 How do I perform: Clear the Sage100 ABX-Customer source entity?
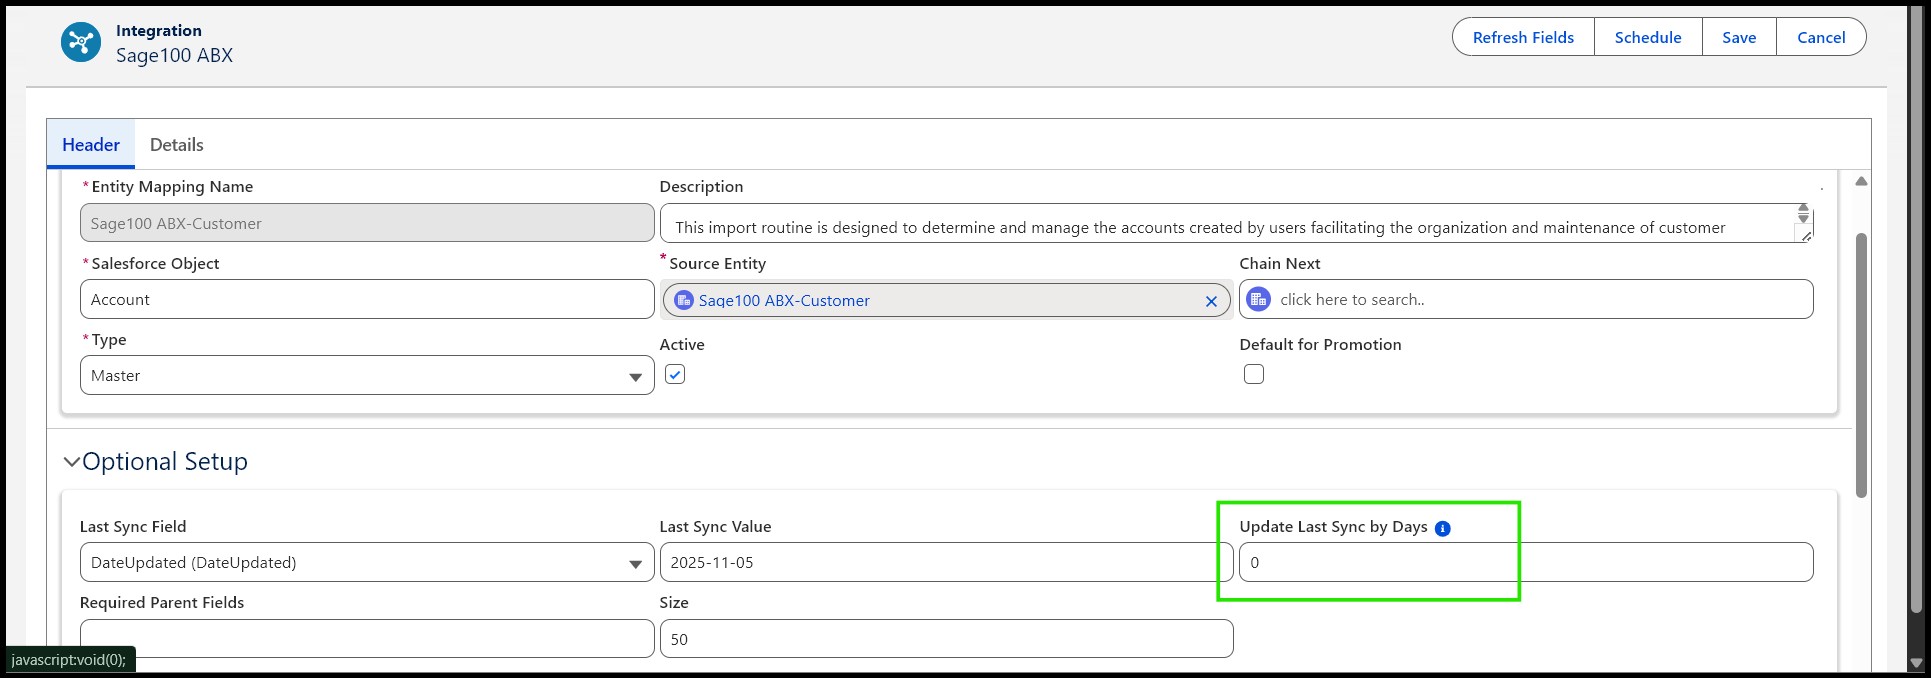pos(1211,301)
